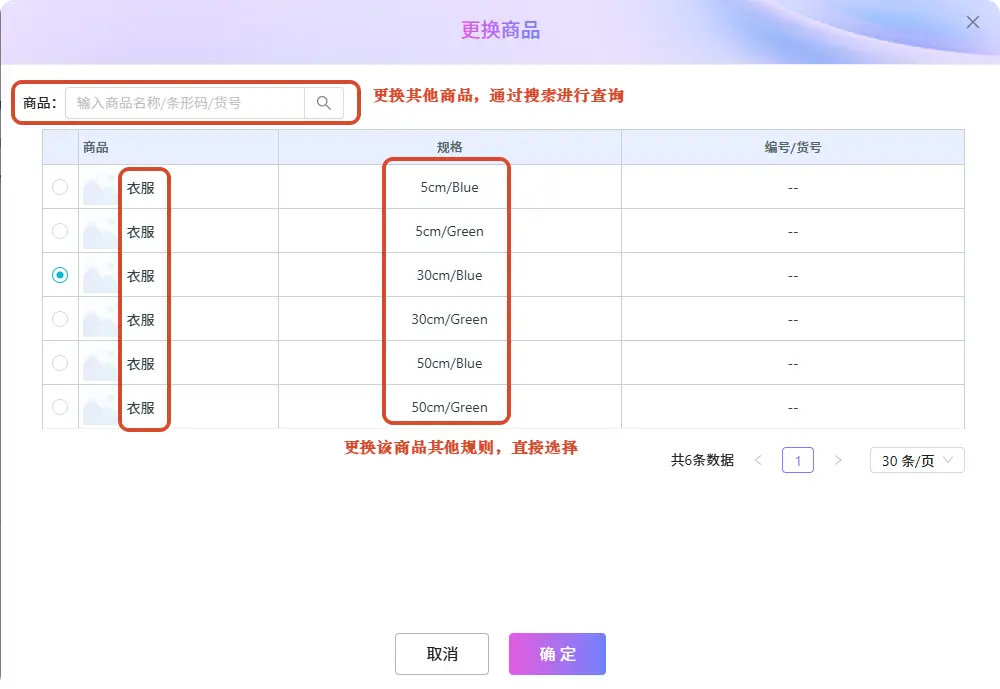Click the search magnifier icon
The height and width of the screenshot is (689, 1000).
[324, 103]
